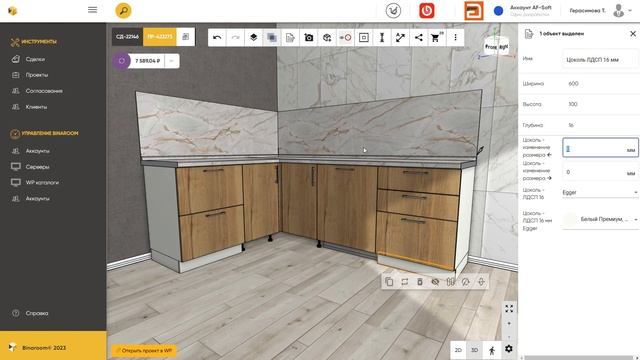Open the Аккаунты item below WP каталоги
The width and height of the screenshot is (640, 360).
click(38, 199)
